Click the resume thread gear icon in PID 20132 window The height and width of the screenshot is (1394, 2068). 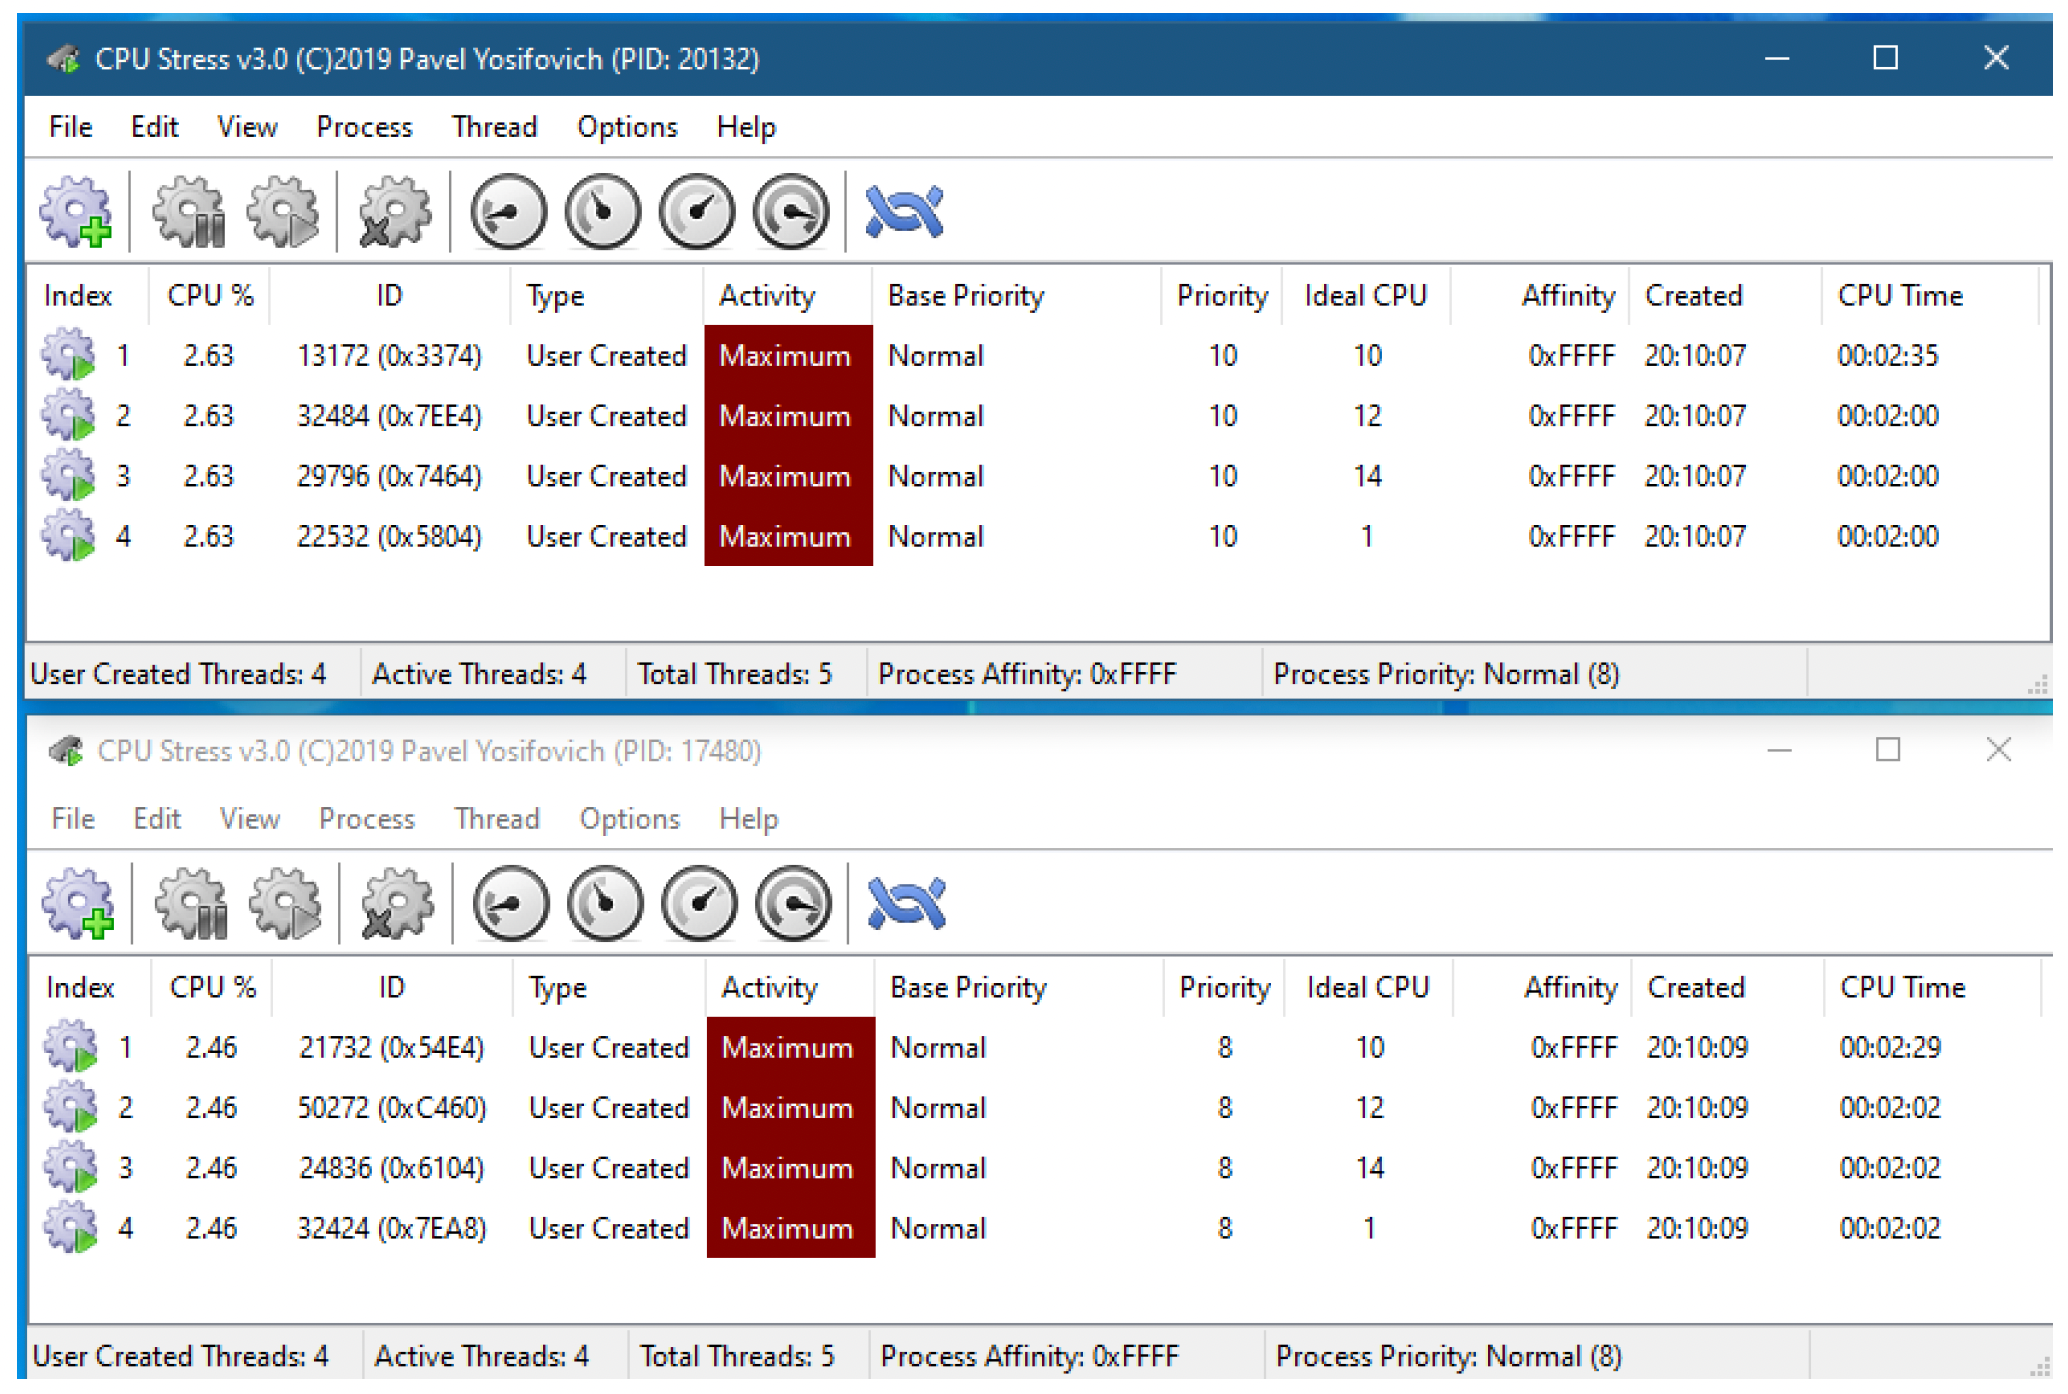pos(284,211)
